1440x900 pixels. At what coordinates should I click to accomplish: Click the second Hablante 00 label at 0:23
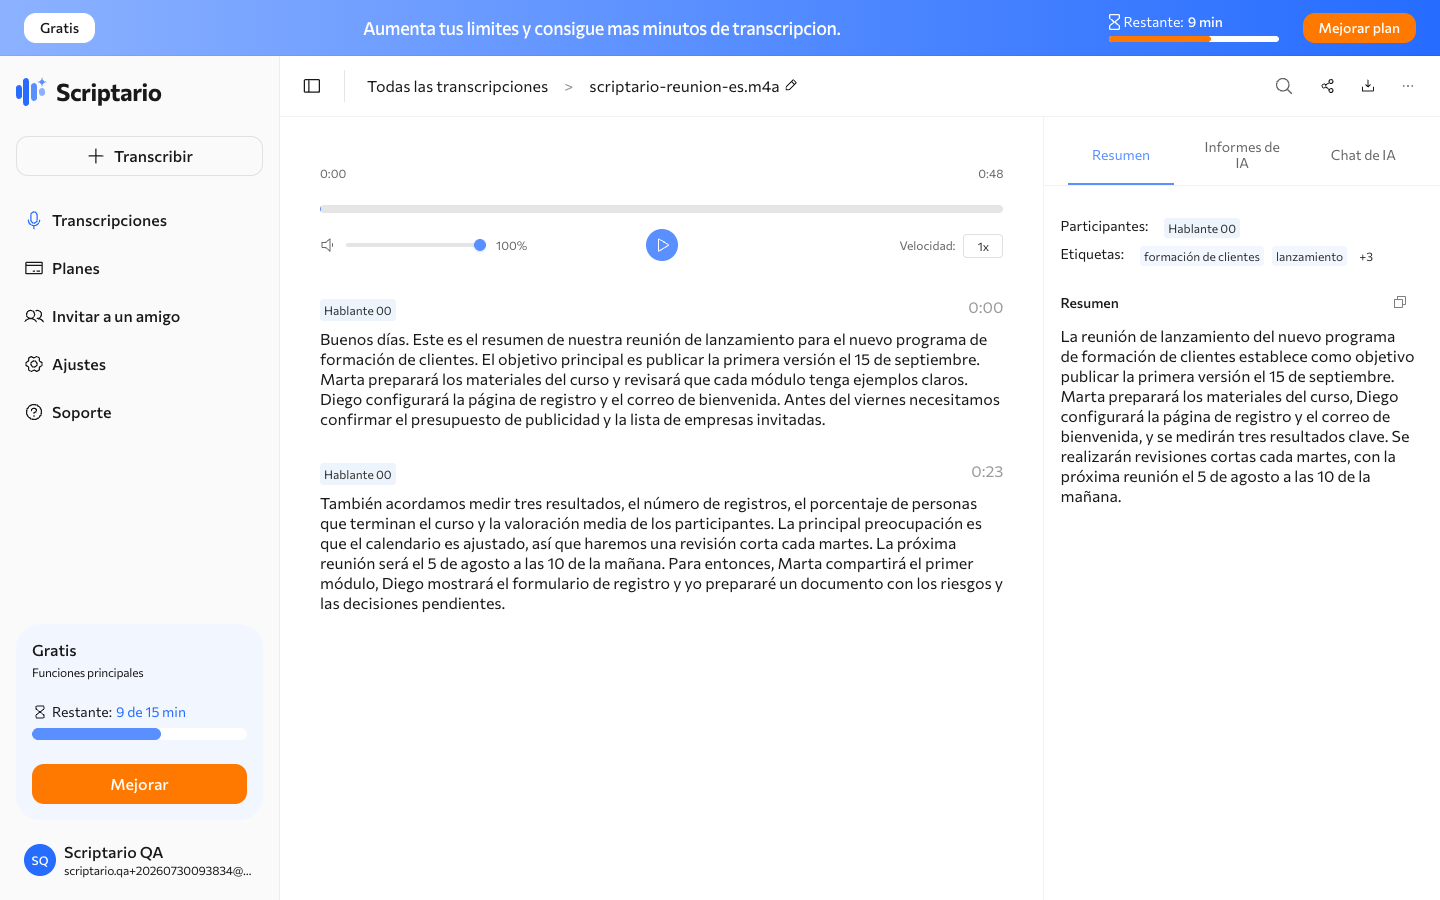pos(358,474)
